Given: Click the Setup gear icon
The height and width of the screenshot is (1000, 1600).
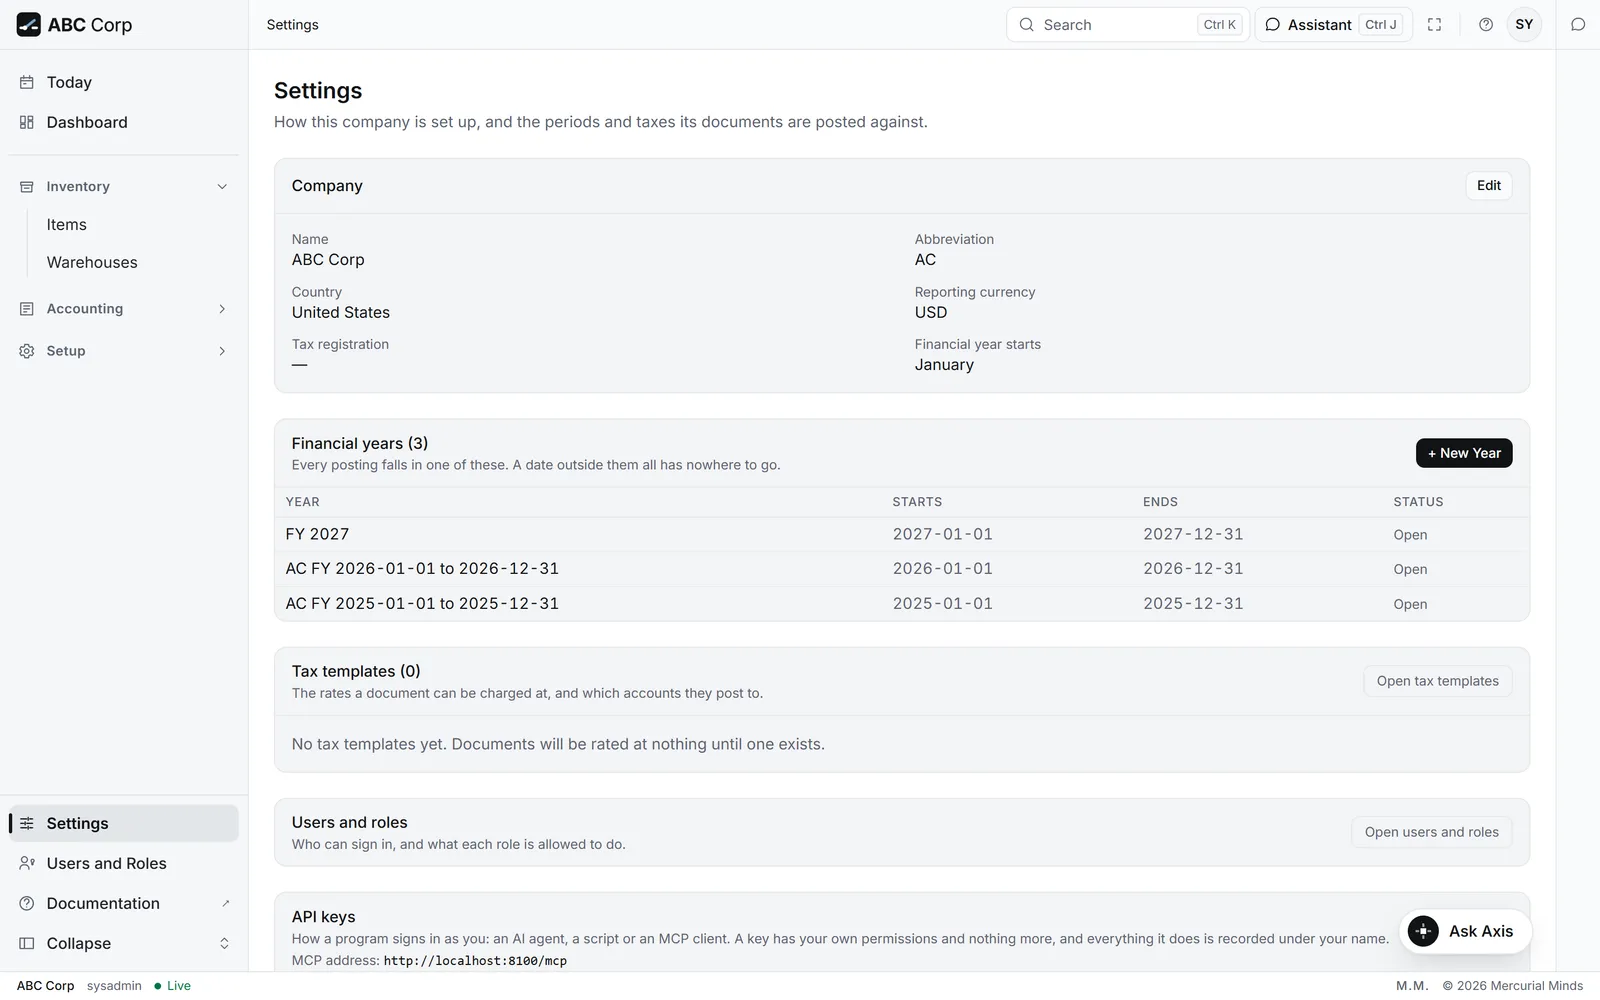Looking at the screenshot, I should point(27,351).
